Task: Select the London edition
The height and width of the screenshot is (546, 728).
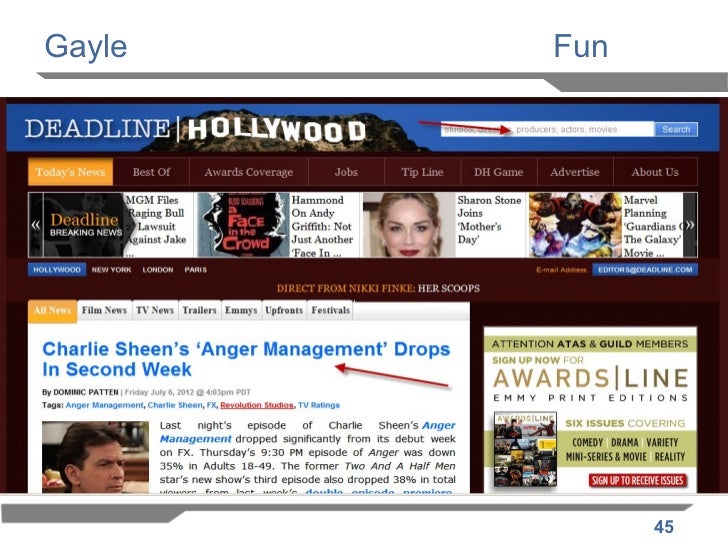Action: pyautogui.click(x=158, y=270)
